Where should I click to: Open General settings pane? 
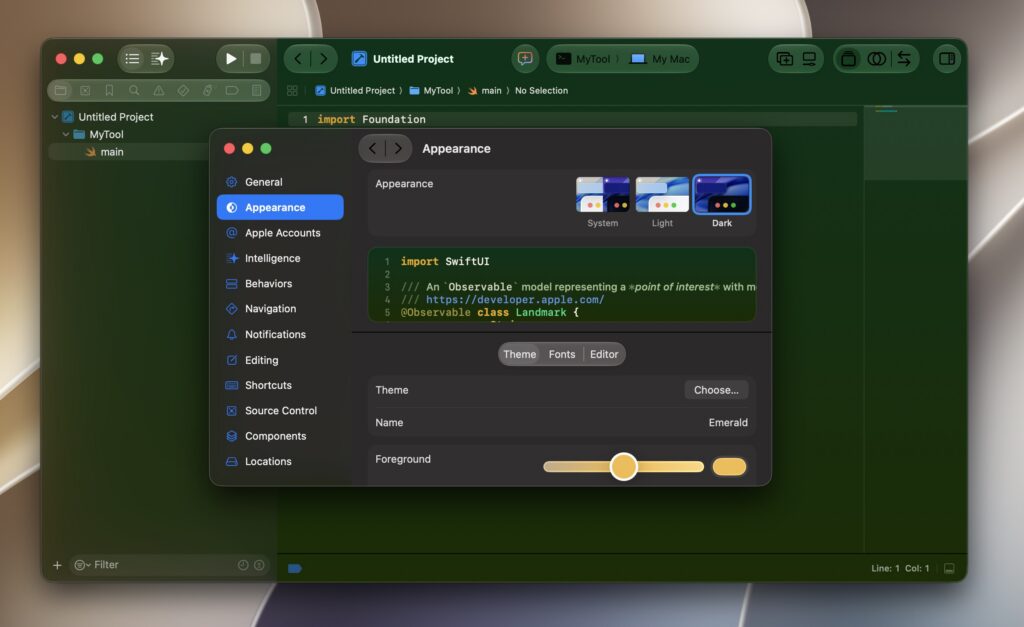(280, 182)
